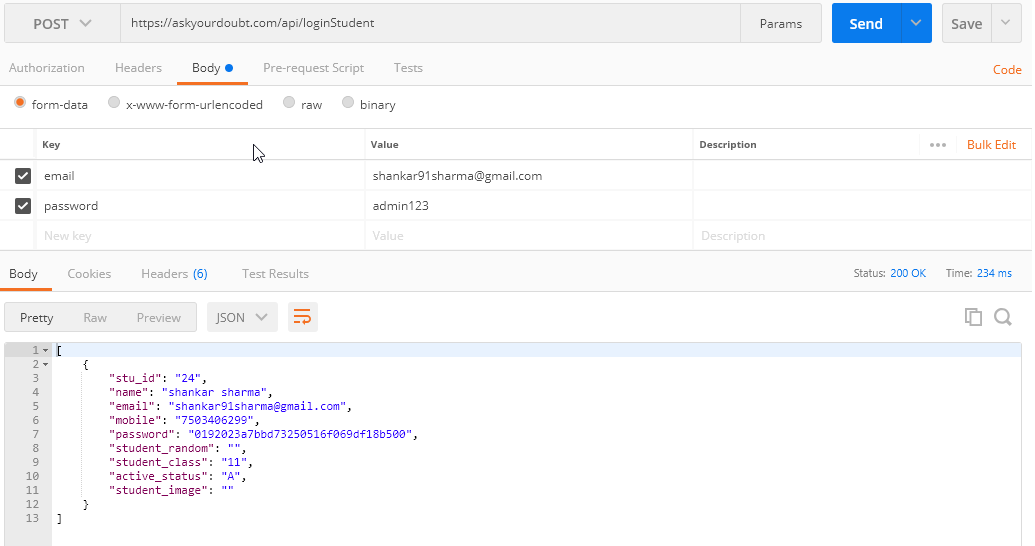The image size is (1035, 546).
Task: Uncheck the password key checkbox
Action: (22, 206)
